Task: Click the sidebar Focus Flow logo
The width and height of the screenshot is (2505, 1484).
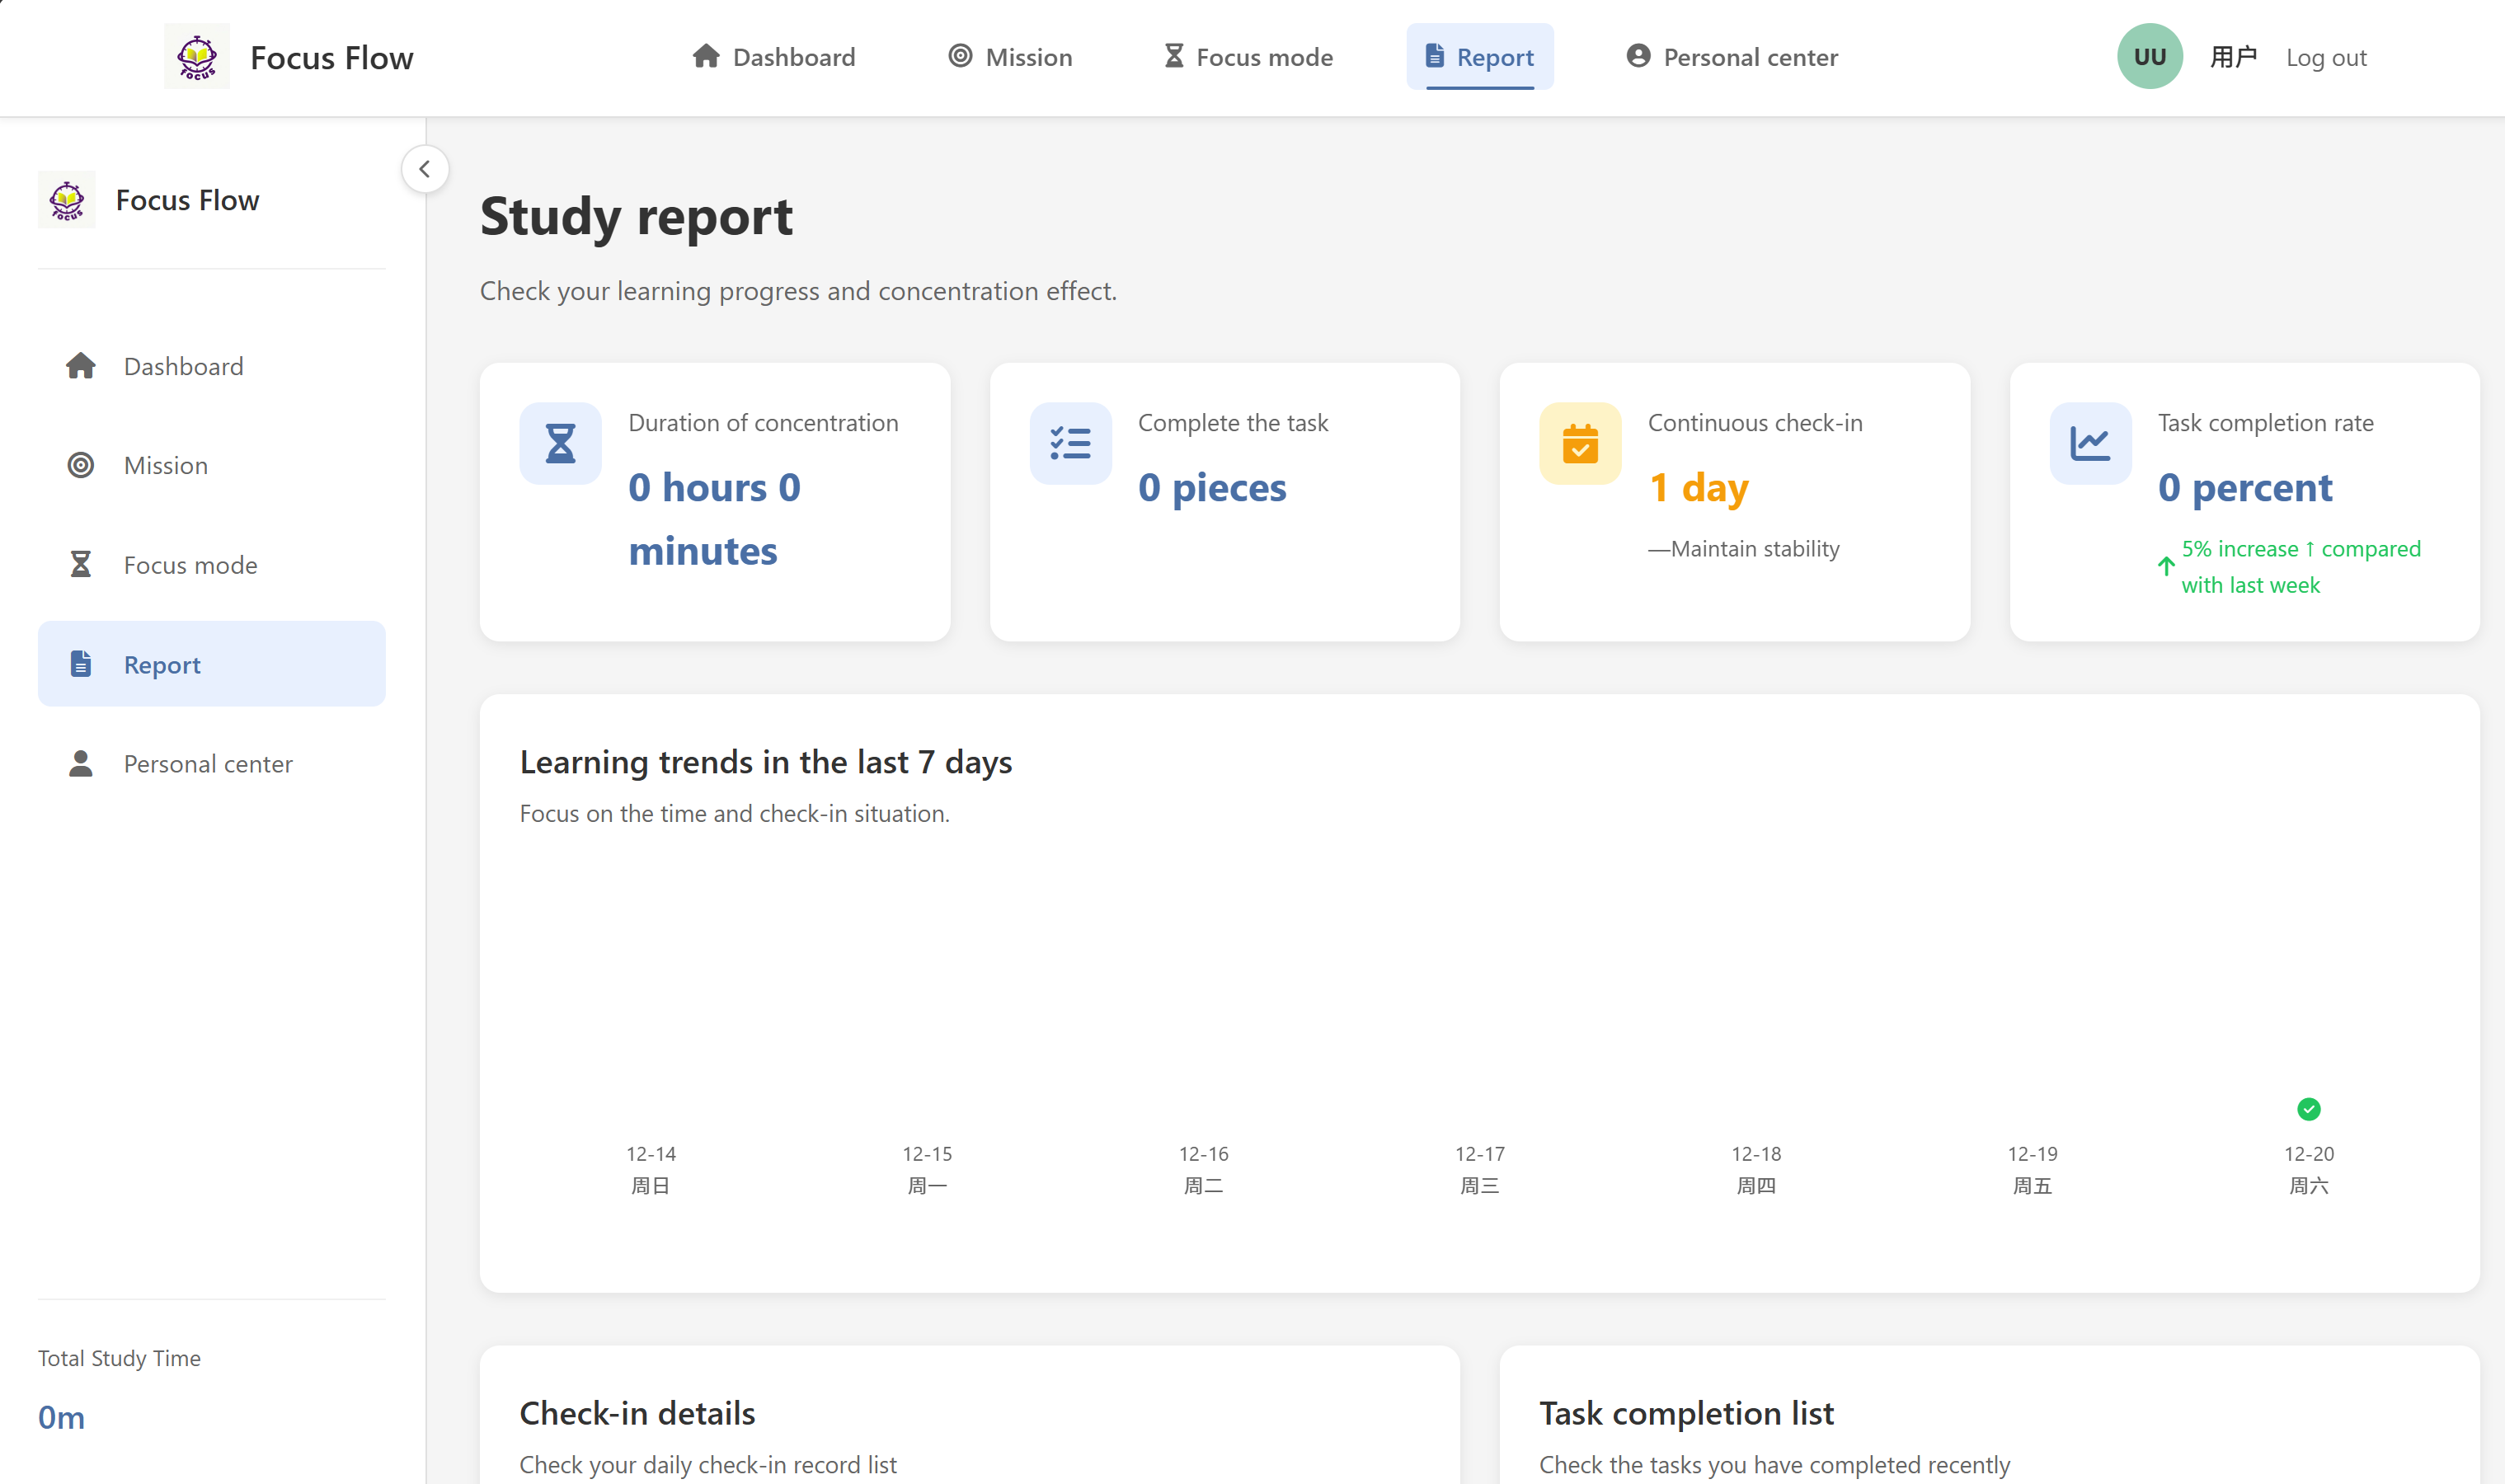Action: (x=67, y=200)
